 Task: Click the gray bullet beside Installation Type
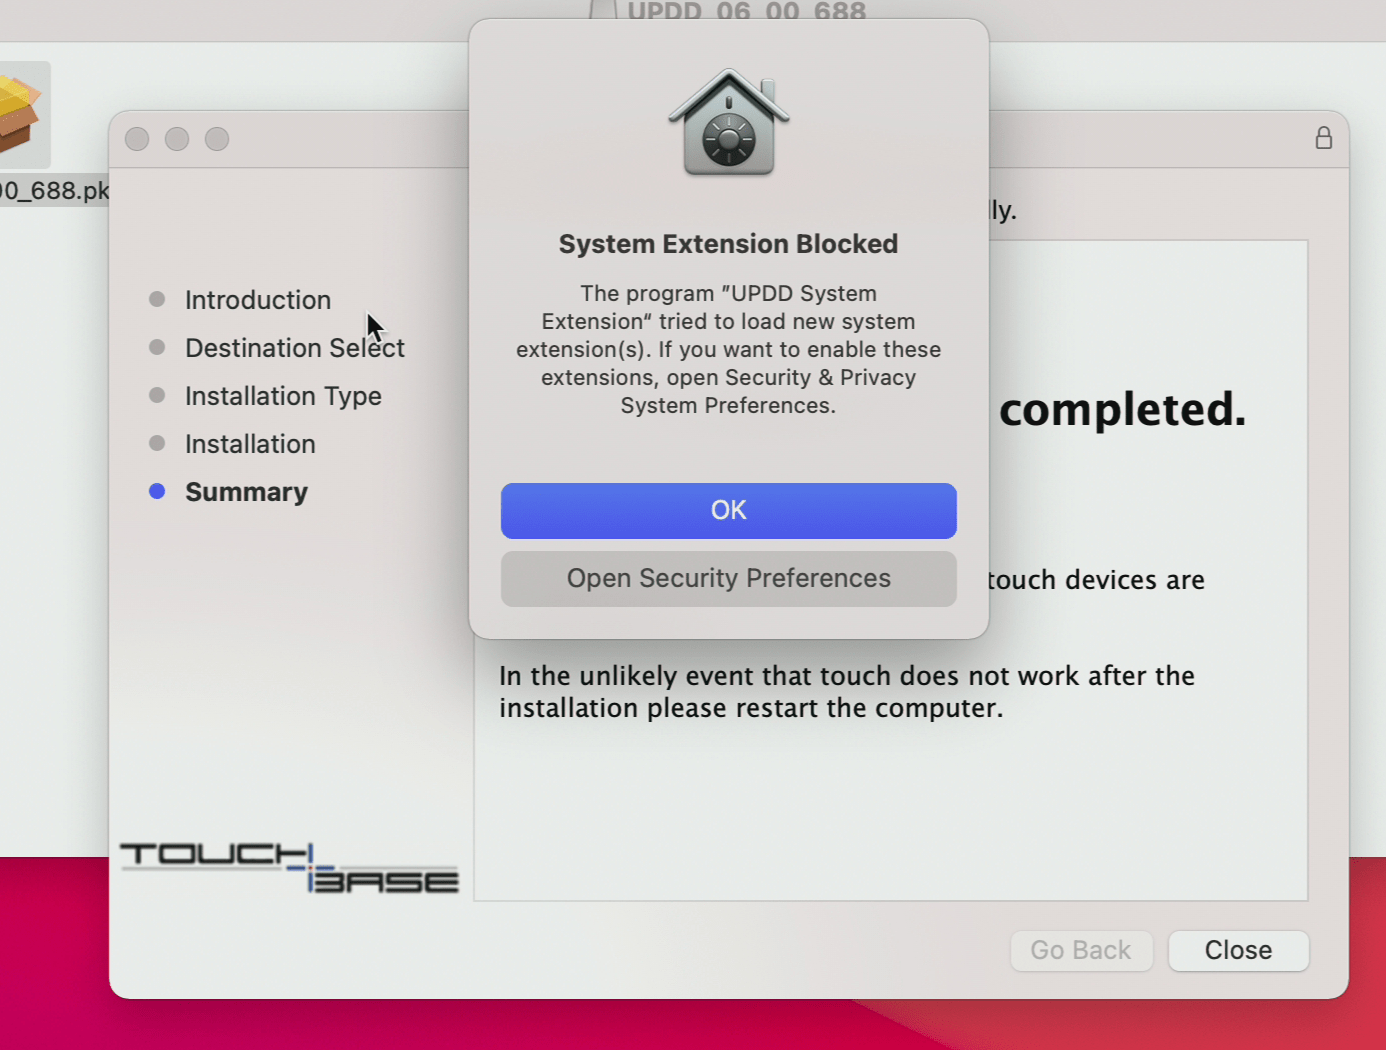[x=157, y=394]
